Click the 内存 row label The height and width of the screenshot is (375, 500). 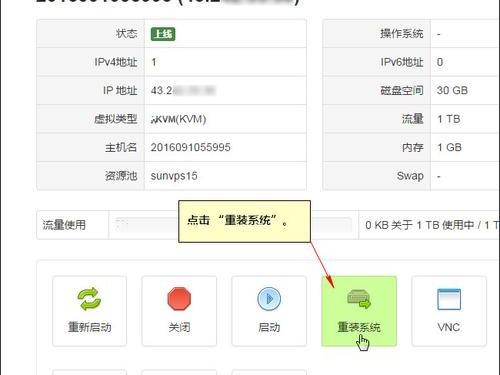(x=413, y=147)
